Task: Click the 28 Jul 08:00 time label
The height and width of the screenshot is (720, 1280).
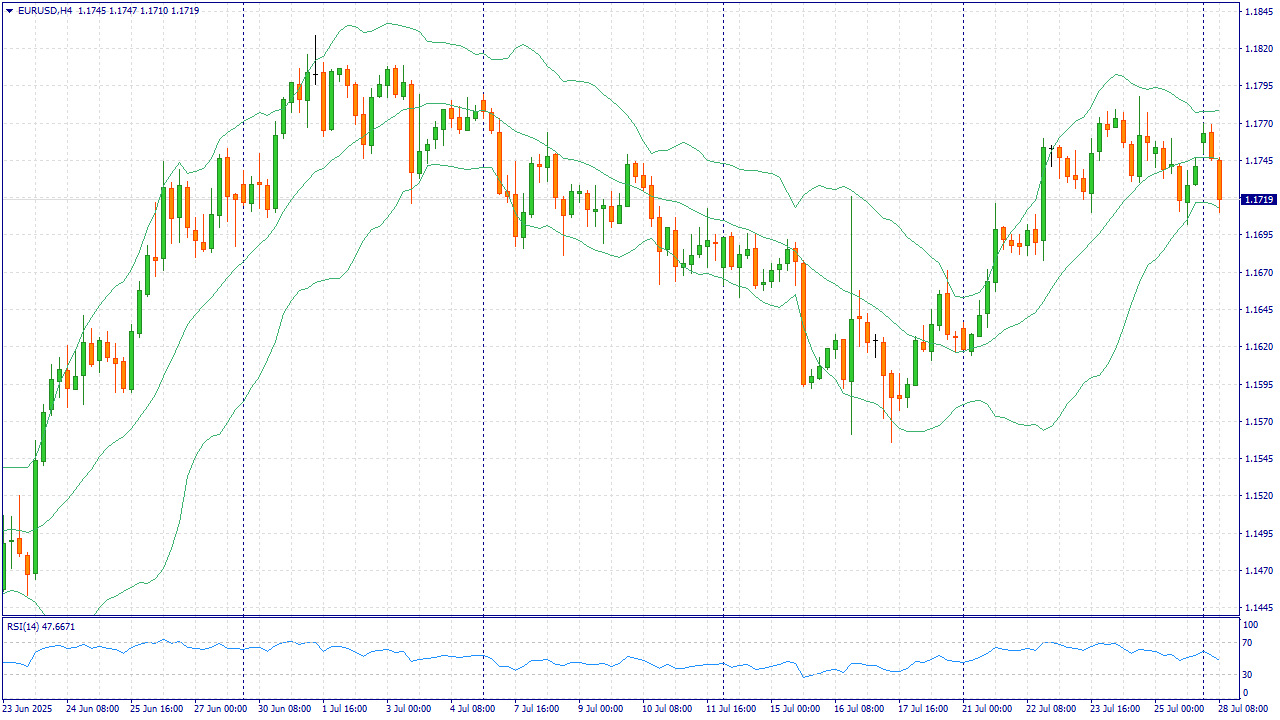Action: coord(1244,708)
